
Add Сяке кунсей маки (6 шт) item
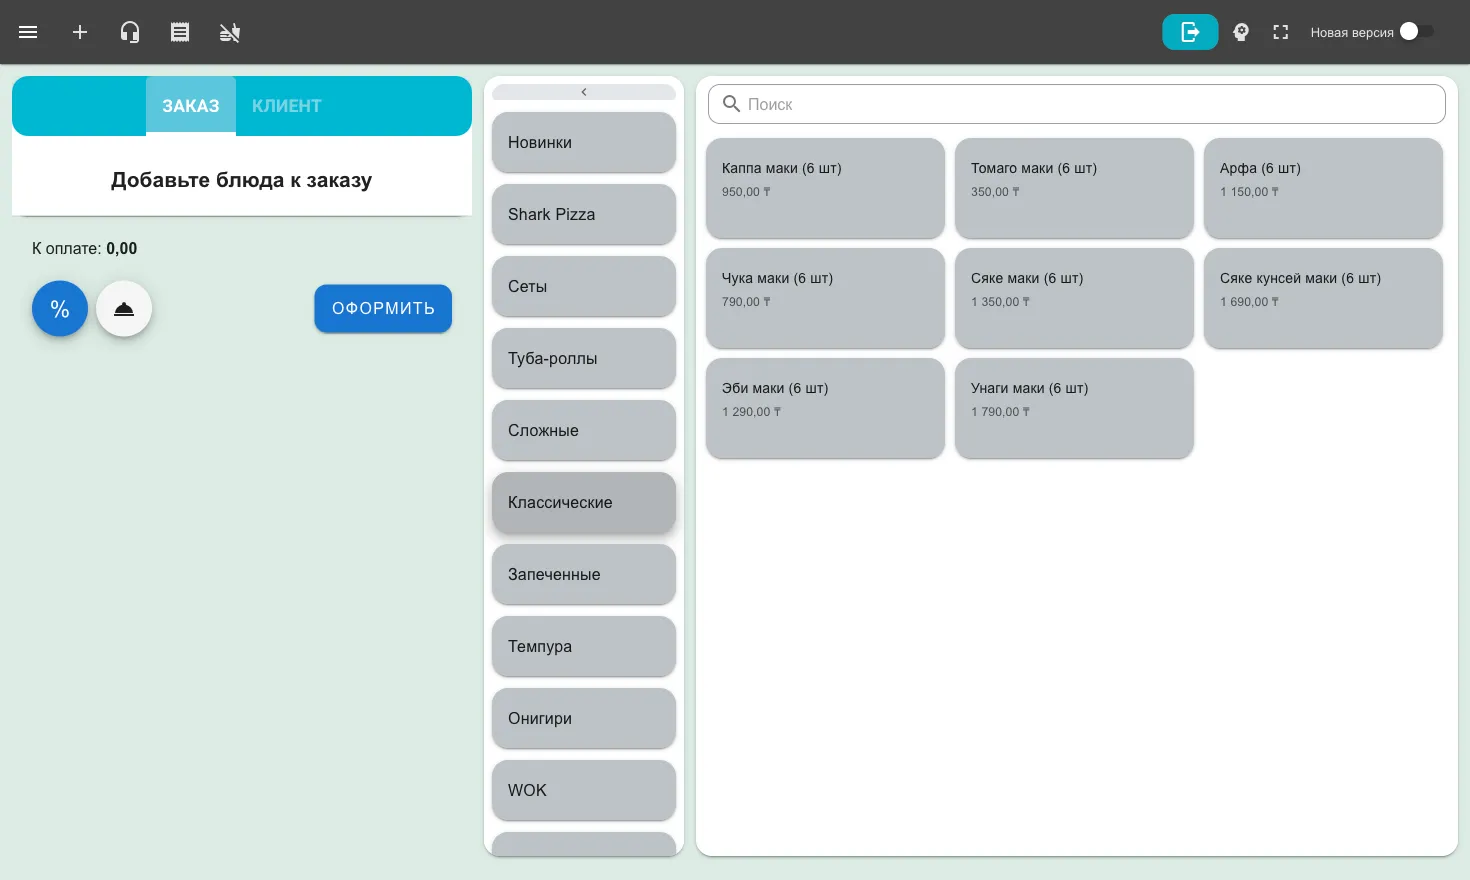(x=1323, y=298)
